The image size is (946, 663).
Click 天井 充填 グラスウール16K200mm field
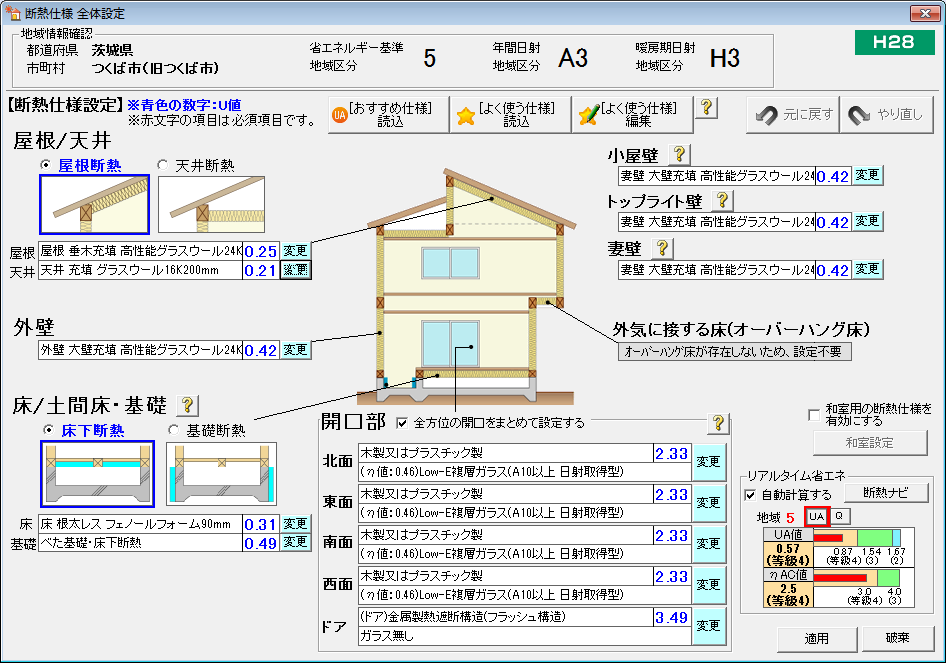click(141, 270)
